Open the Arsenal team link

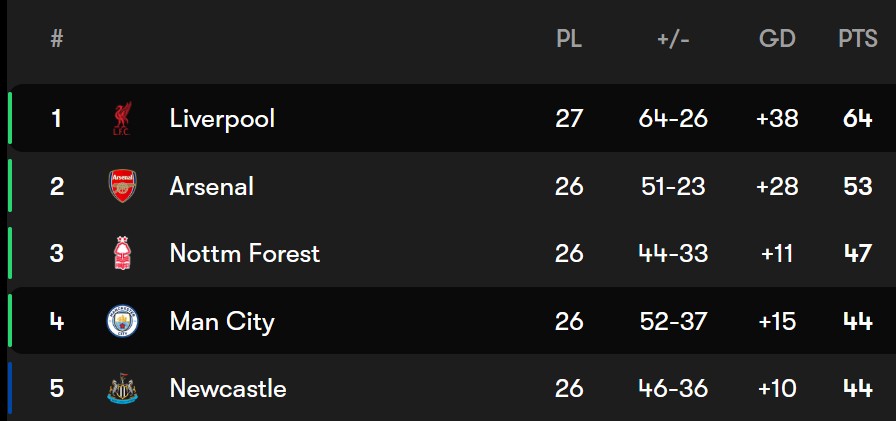[x=212, y=186]
